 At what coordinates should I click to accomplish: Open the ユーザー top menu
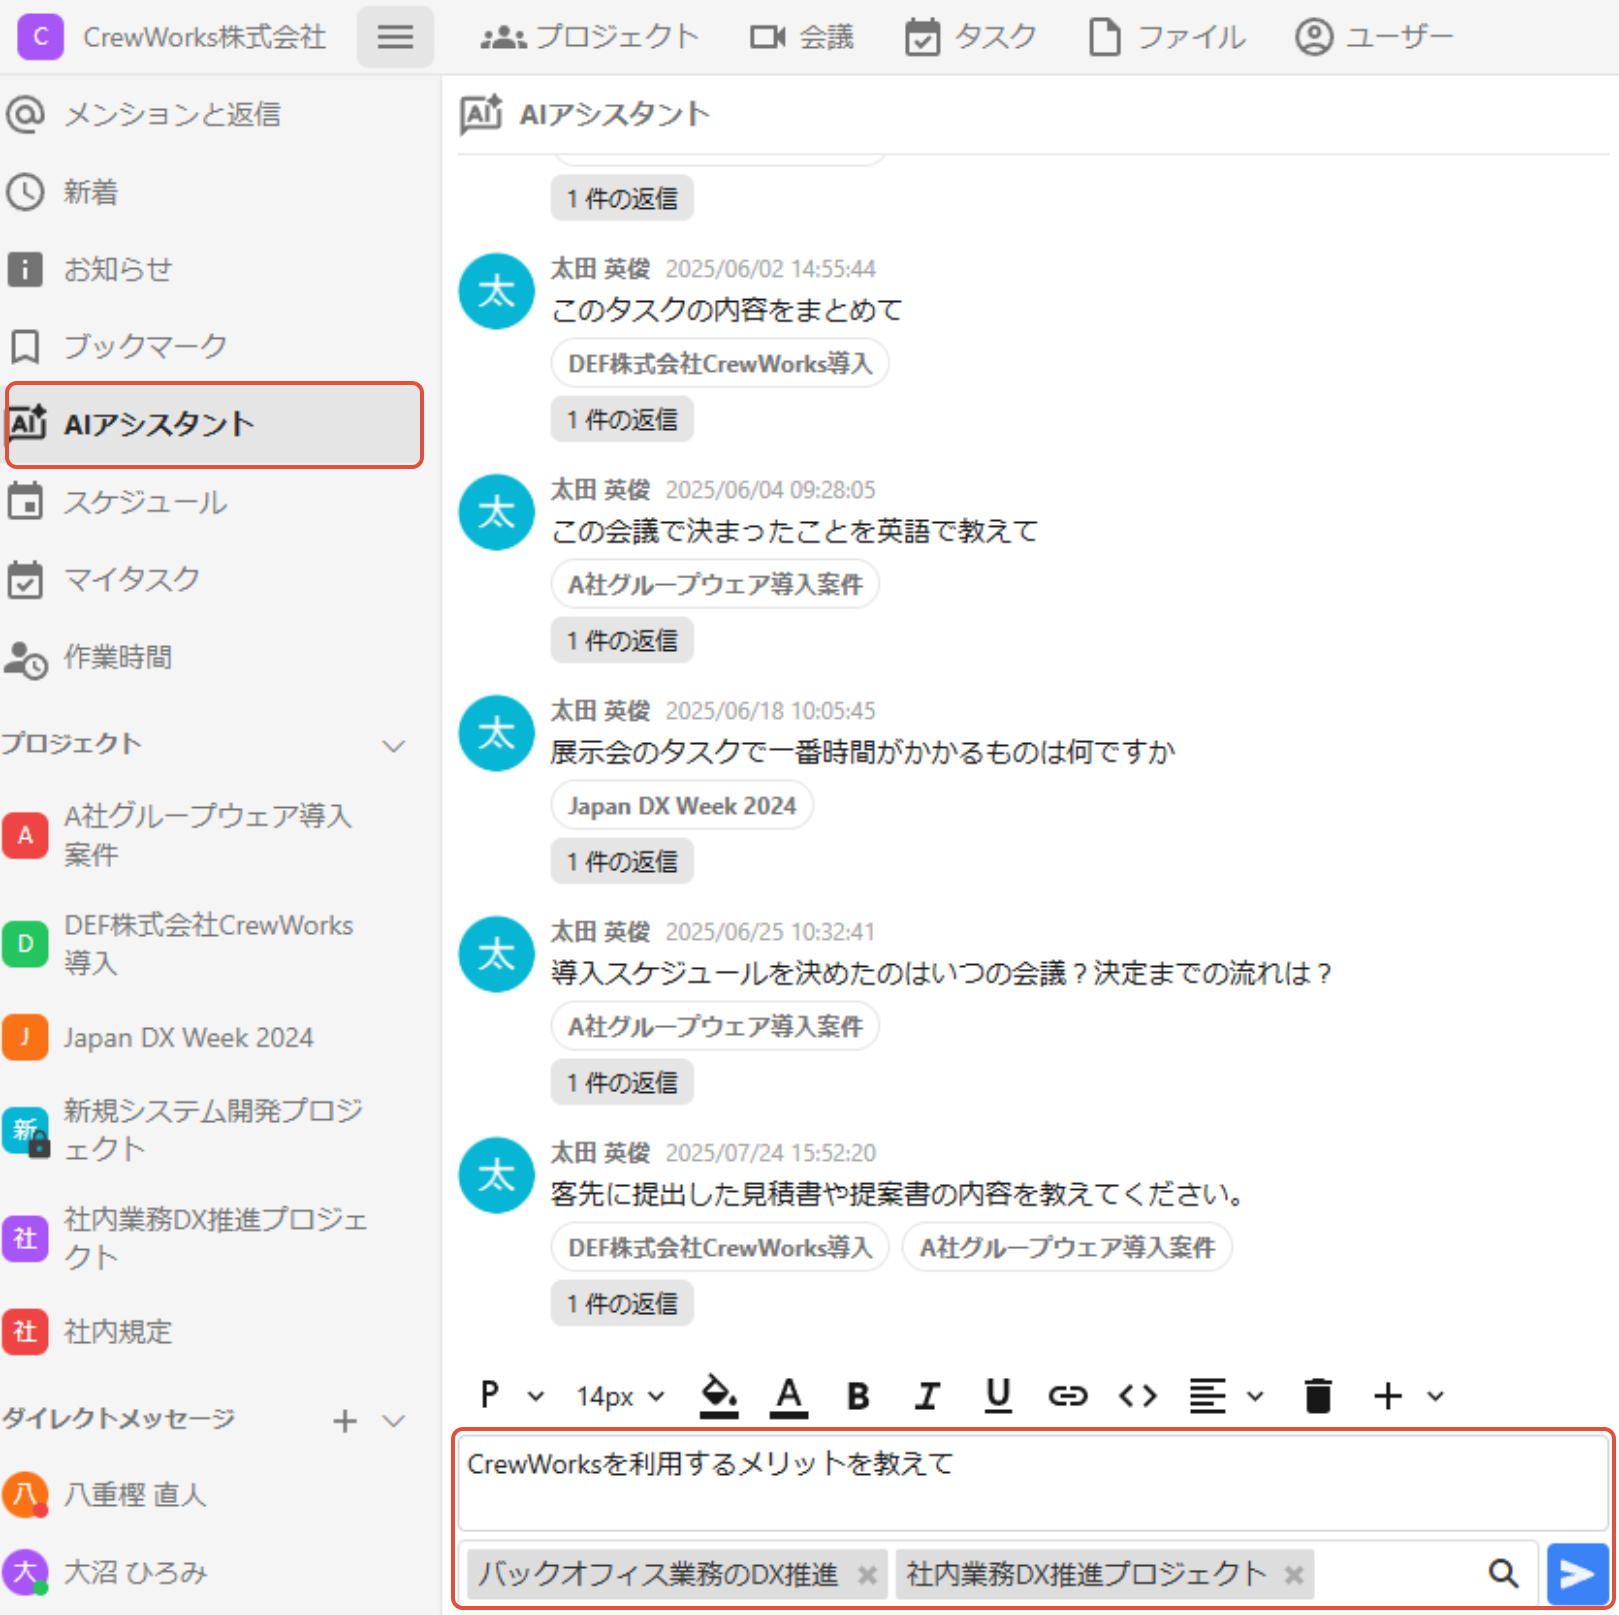[x=1374, y=37]
